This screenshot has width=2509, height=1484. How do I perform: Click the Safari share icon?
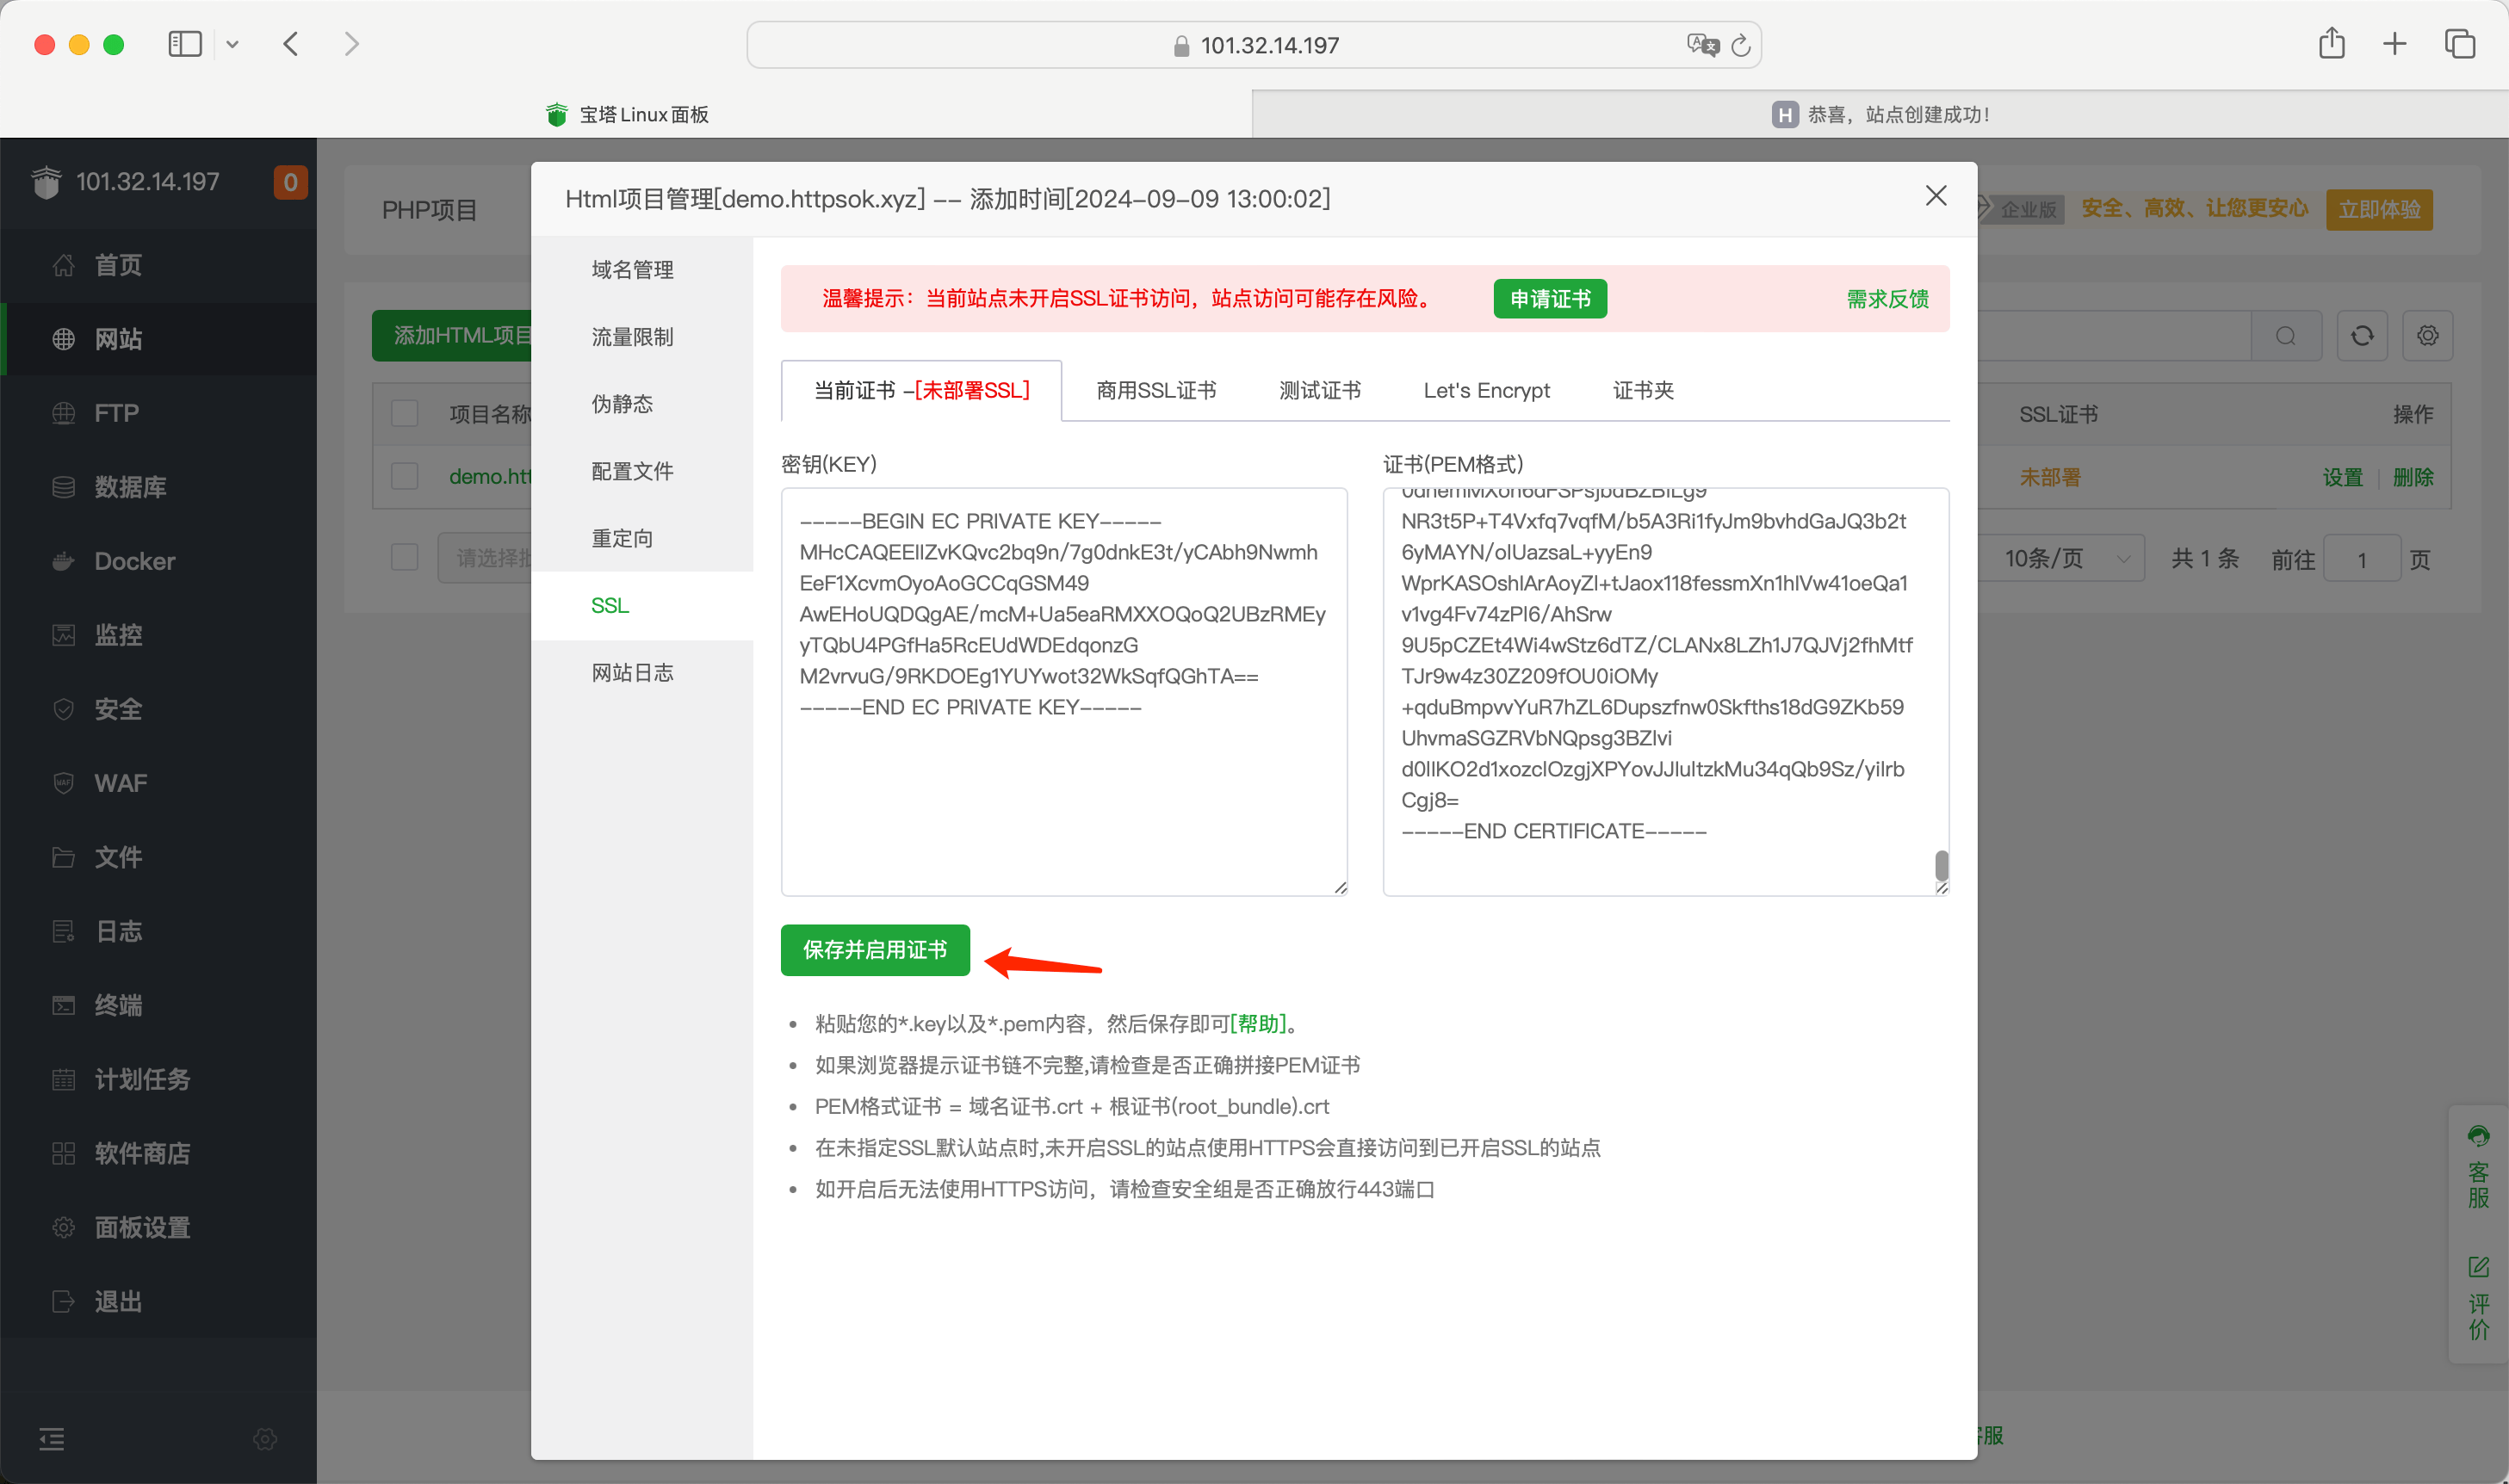[2331, 44]
